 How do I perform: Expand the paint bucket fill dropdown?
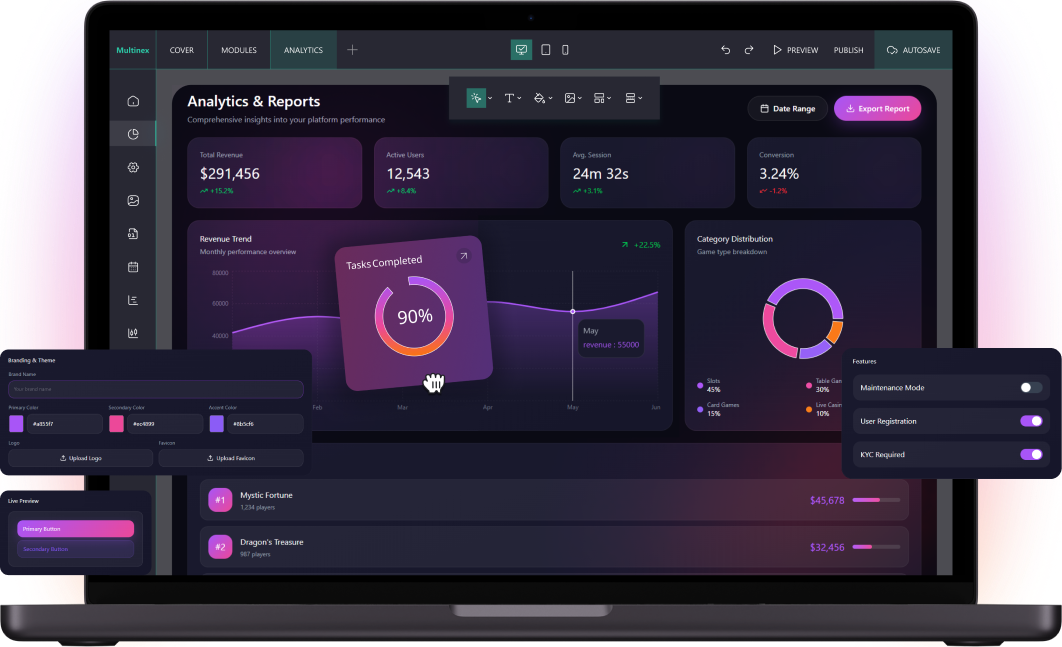543,98
